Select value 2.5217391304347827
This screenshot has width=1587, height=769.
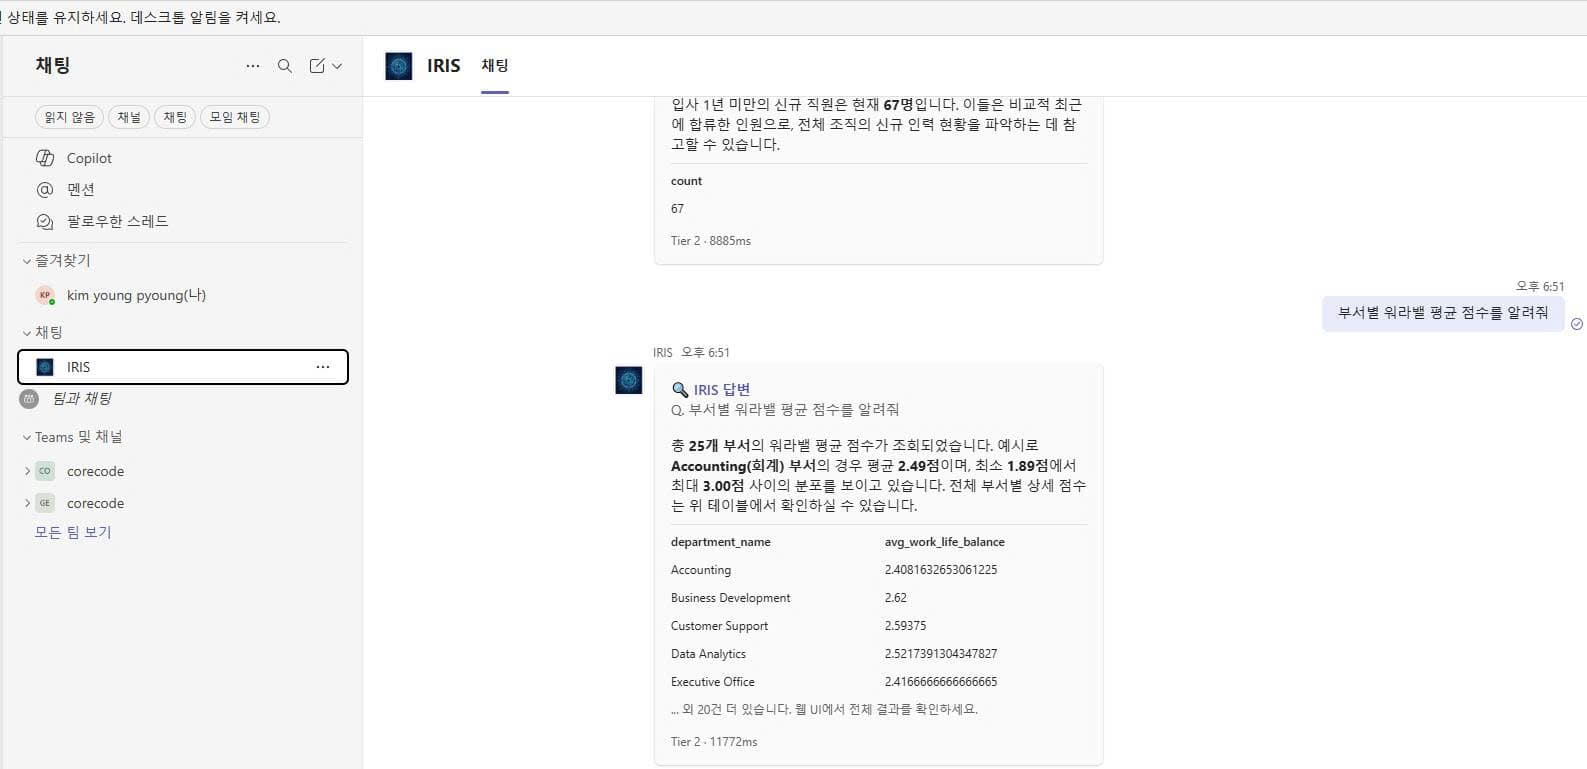point(941,654)
